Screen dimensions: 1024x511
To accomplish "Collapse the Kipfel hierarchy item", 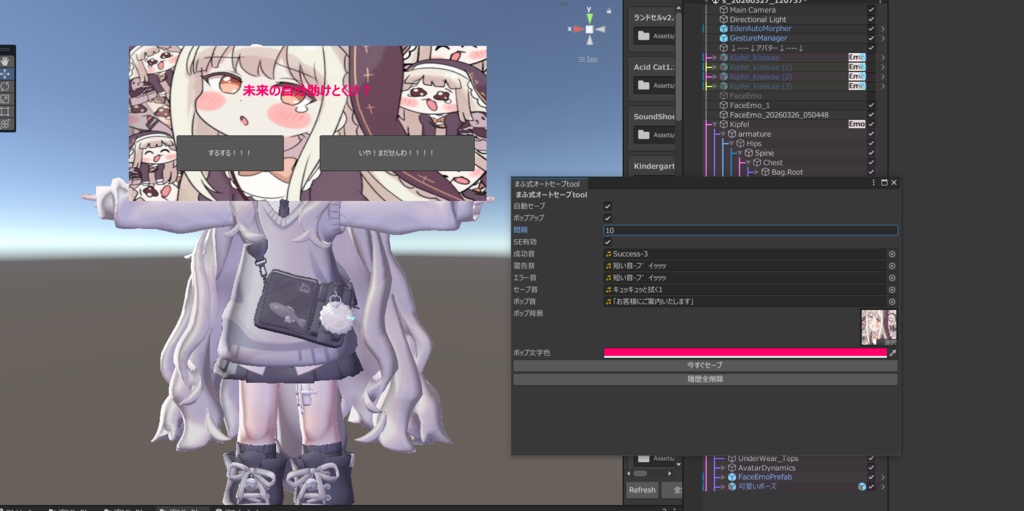I will click(714, 124).
